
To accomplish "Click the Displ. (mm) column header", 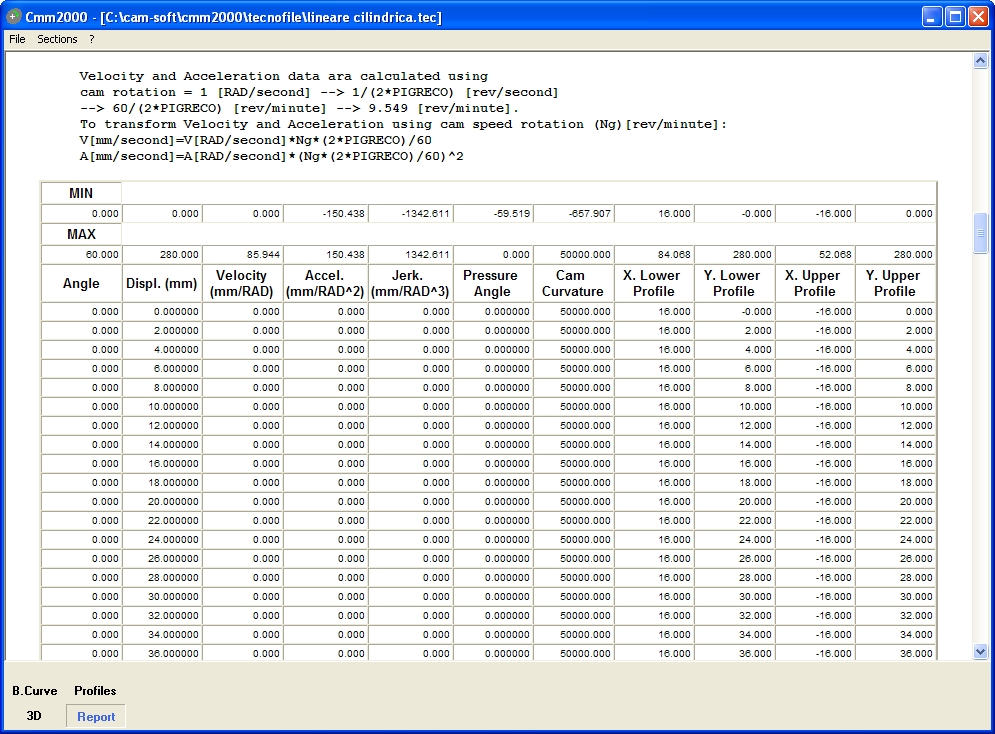I will 162,283.
